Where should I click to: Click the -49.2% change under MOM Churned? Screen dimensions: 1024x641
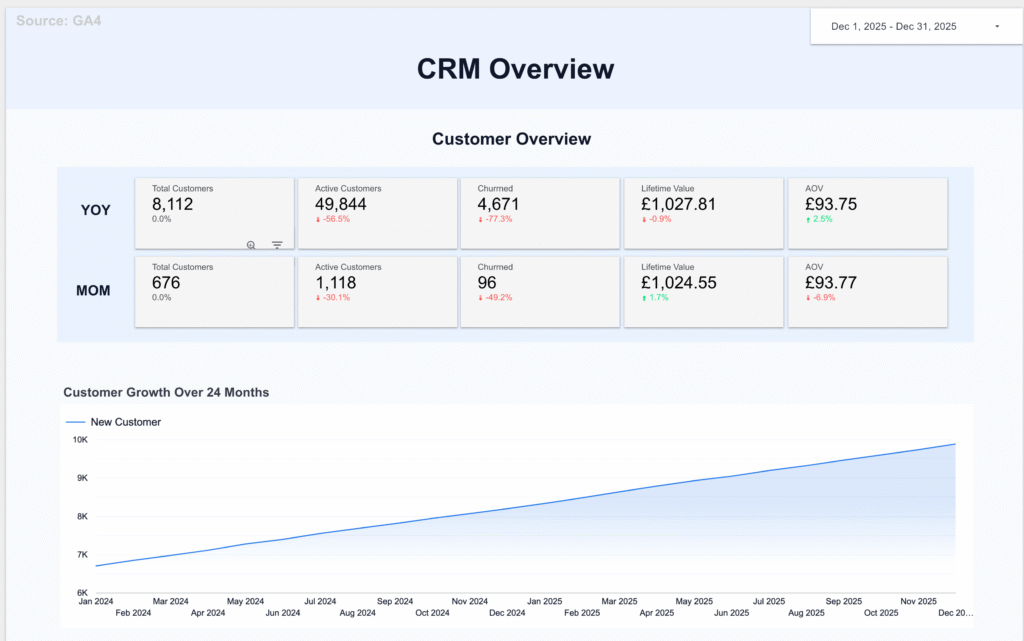pyautogui.click(x=495, y=298)
